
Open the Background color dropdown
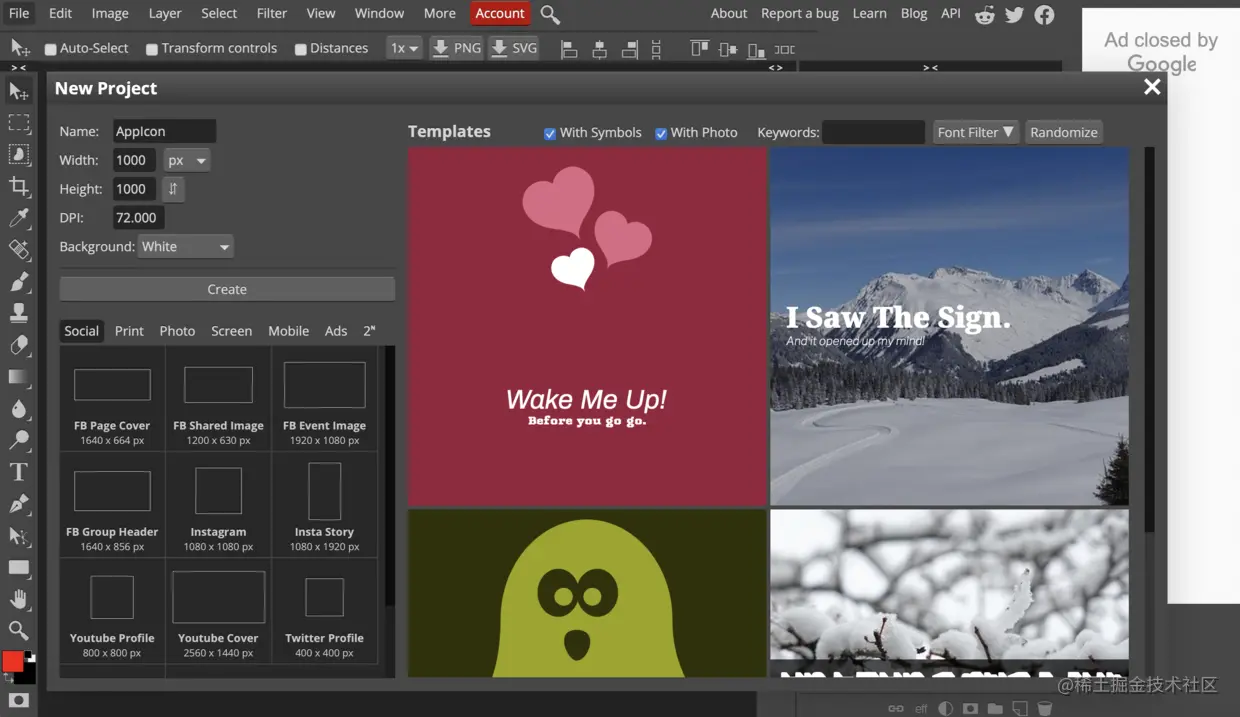click(x=186, y=247)
